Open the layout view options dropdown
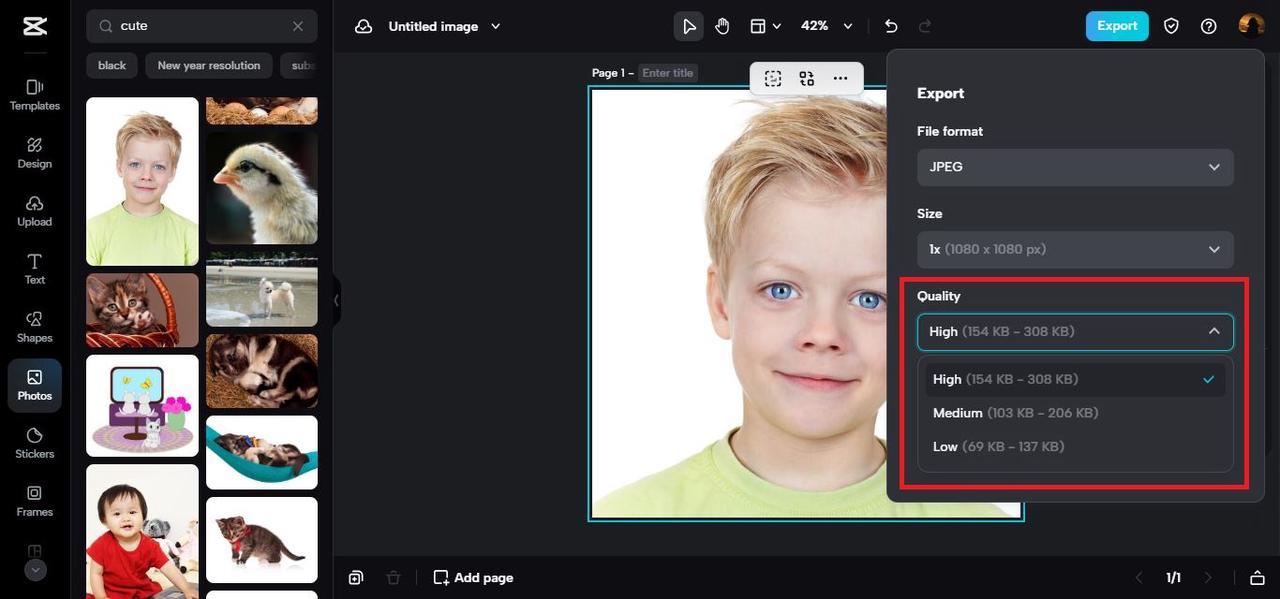Image resolution: width=1280 pixels, height=599 pixels. [766, 26]
